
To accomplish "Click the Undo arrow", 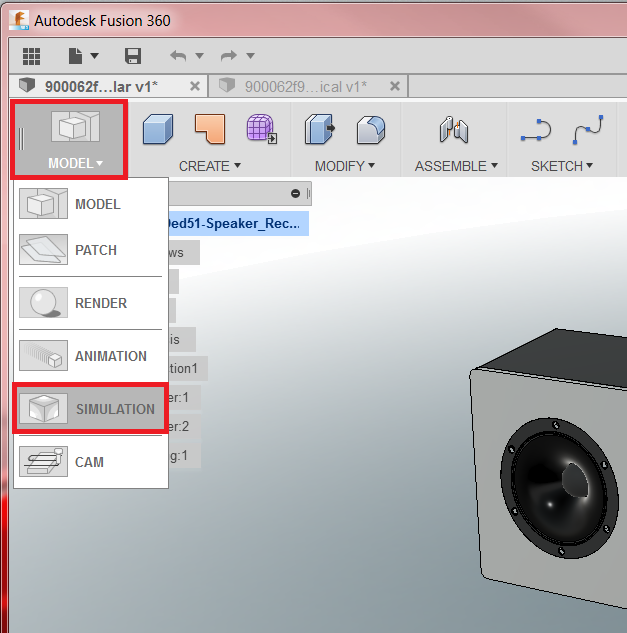I will [178, 55].
